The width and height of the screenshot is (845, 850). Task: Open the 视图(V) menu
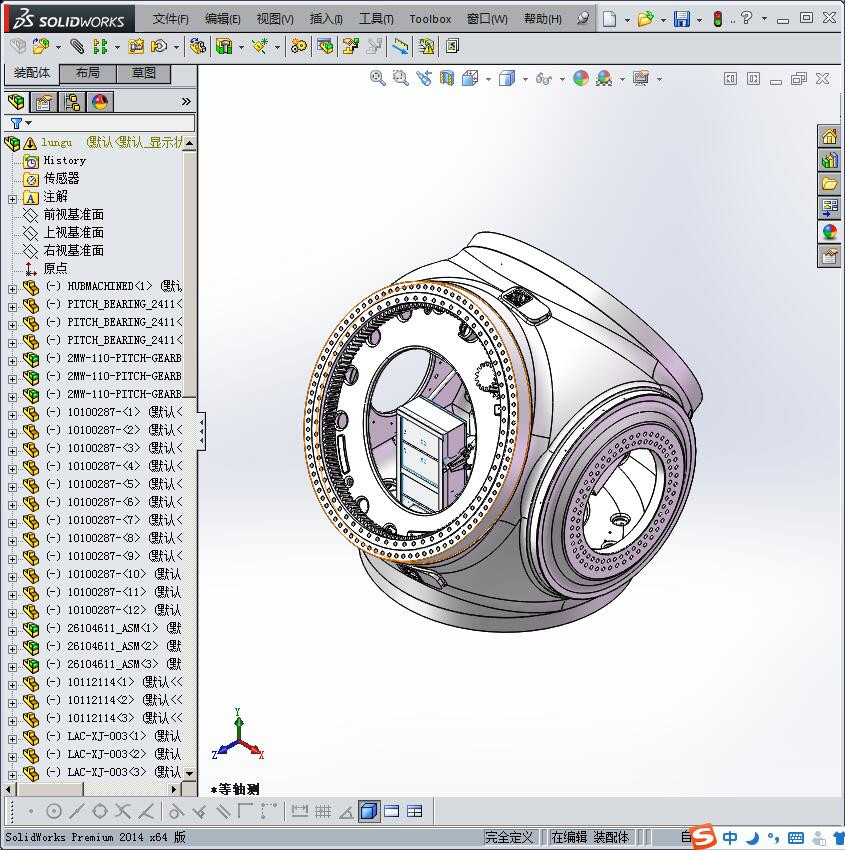(275, 19)
